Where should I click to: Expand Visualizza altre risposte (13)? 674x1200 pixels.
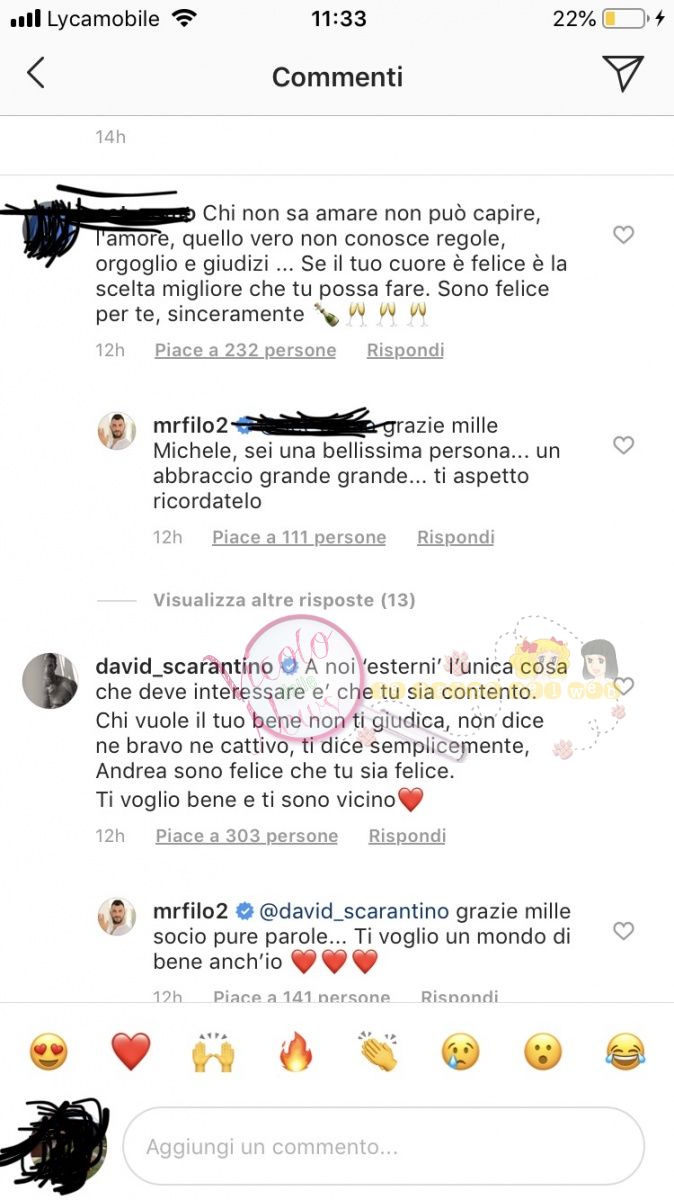point(284,600)
